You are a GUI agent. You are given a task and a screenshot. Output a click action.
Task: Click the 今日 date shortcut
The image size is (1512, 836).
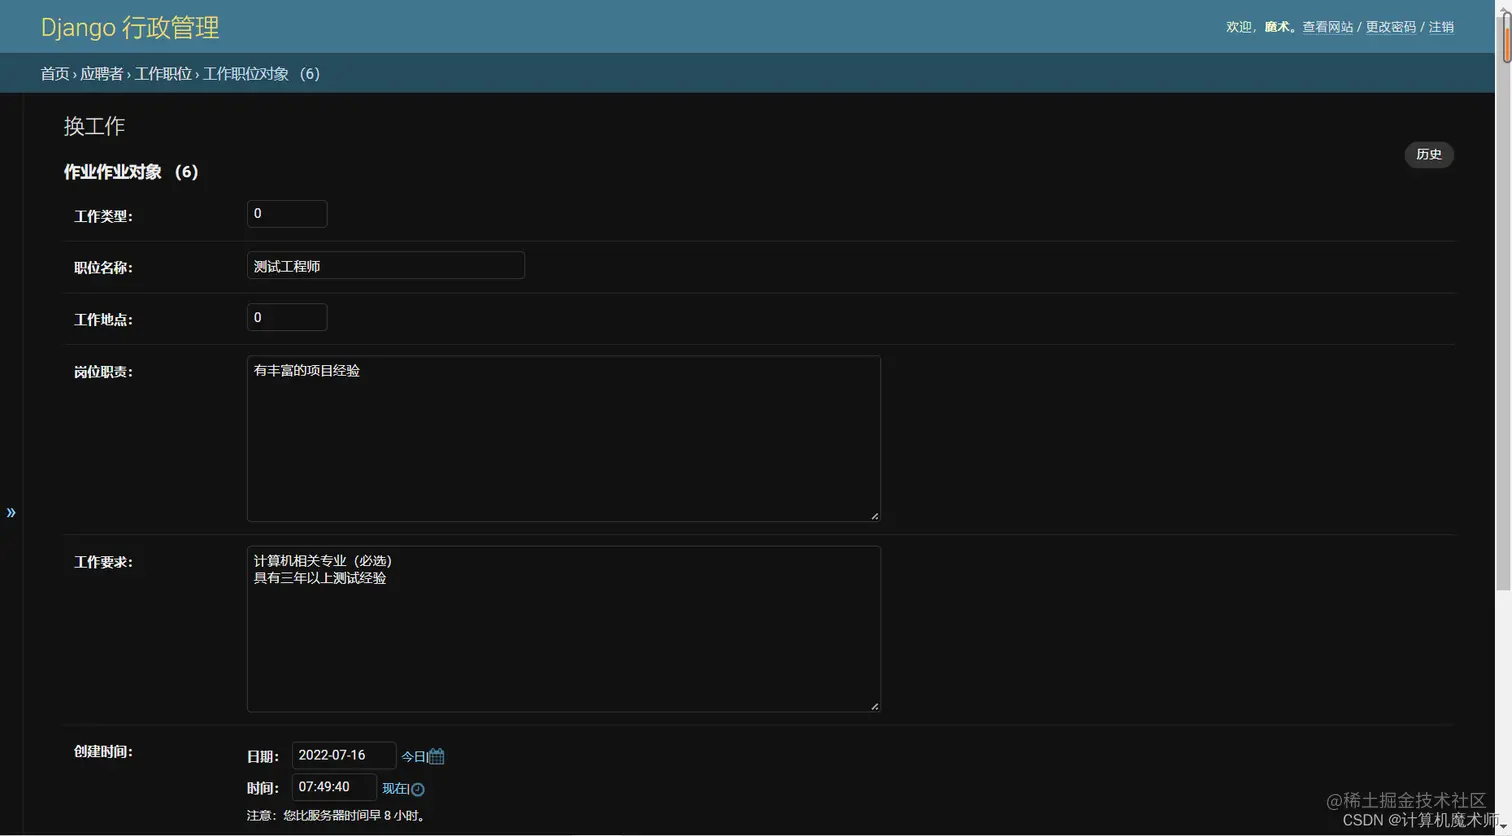pyautogui.click(x=413, y=757)
